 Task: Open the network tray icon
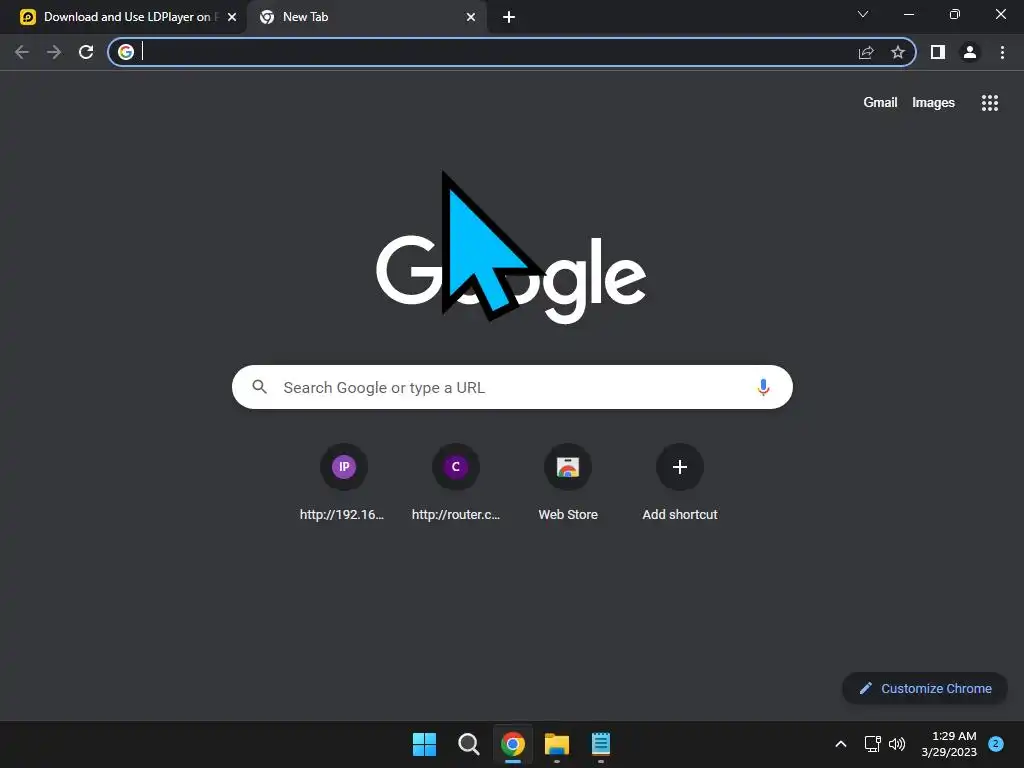pos(872,744)
